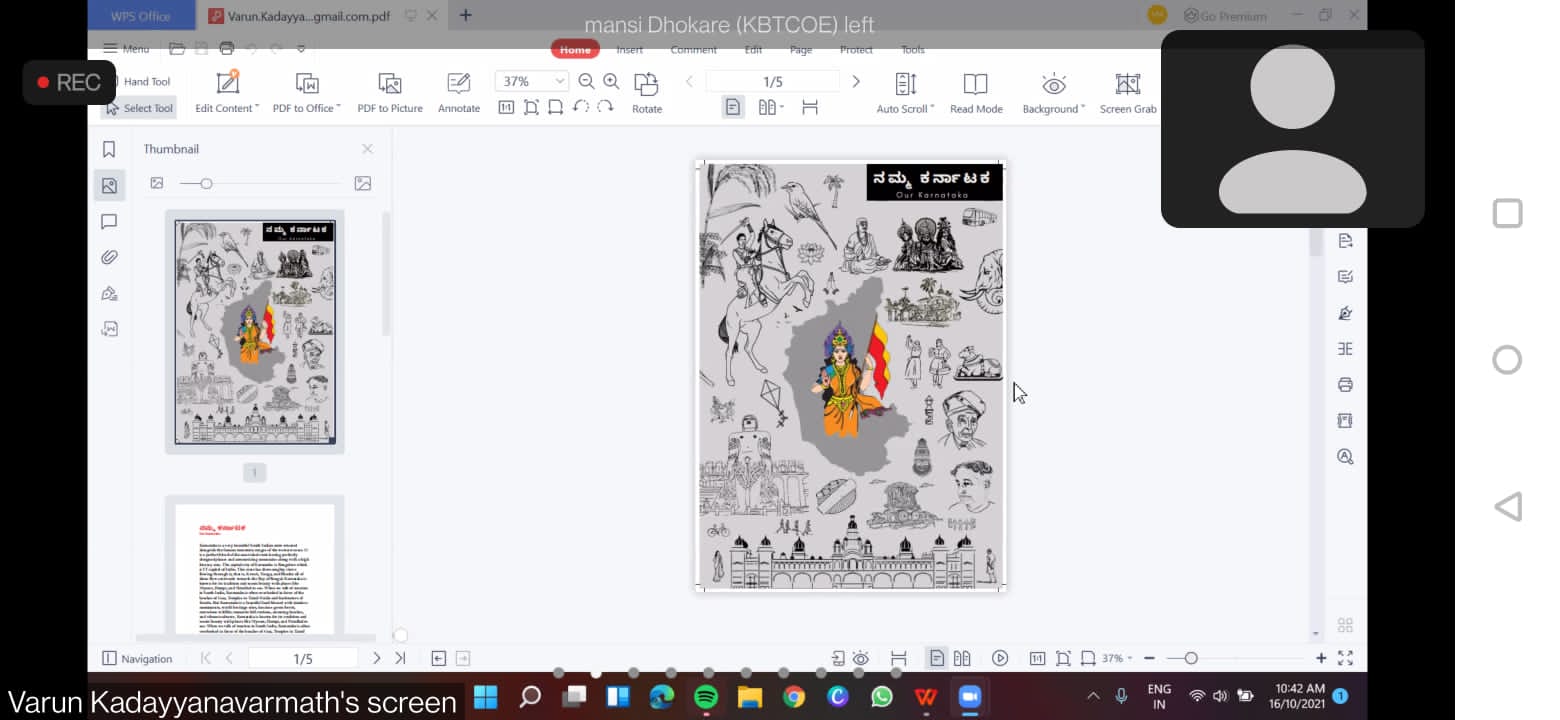The image size is (1560, 720).
Task: Open the Comments sidebar panel
Action: coord(109,221)
